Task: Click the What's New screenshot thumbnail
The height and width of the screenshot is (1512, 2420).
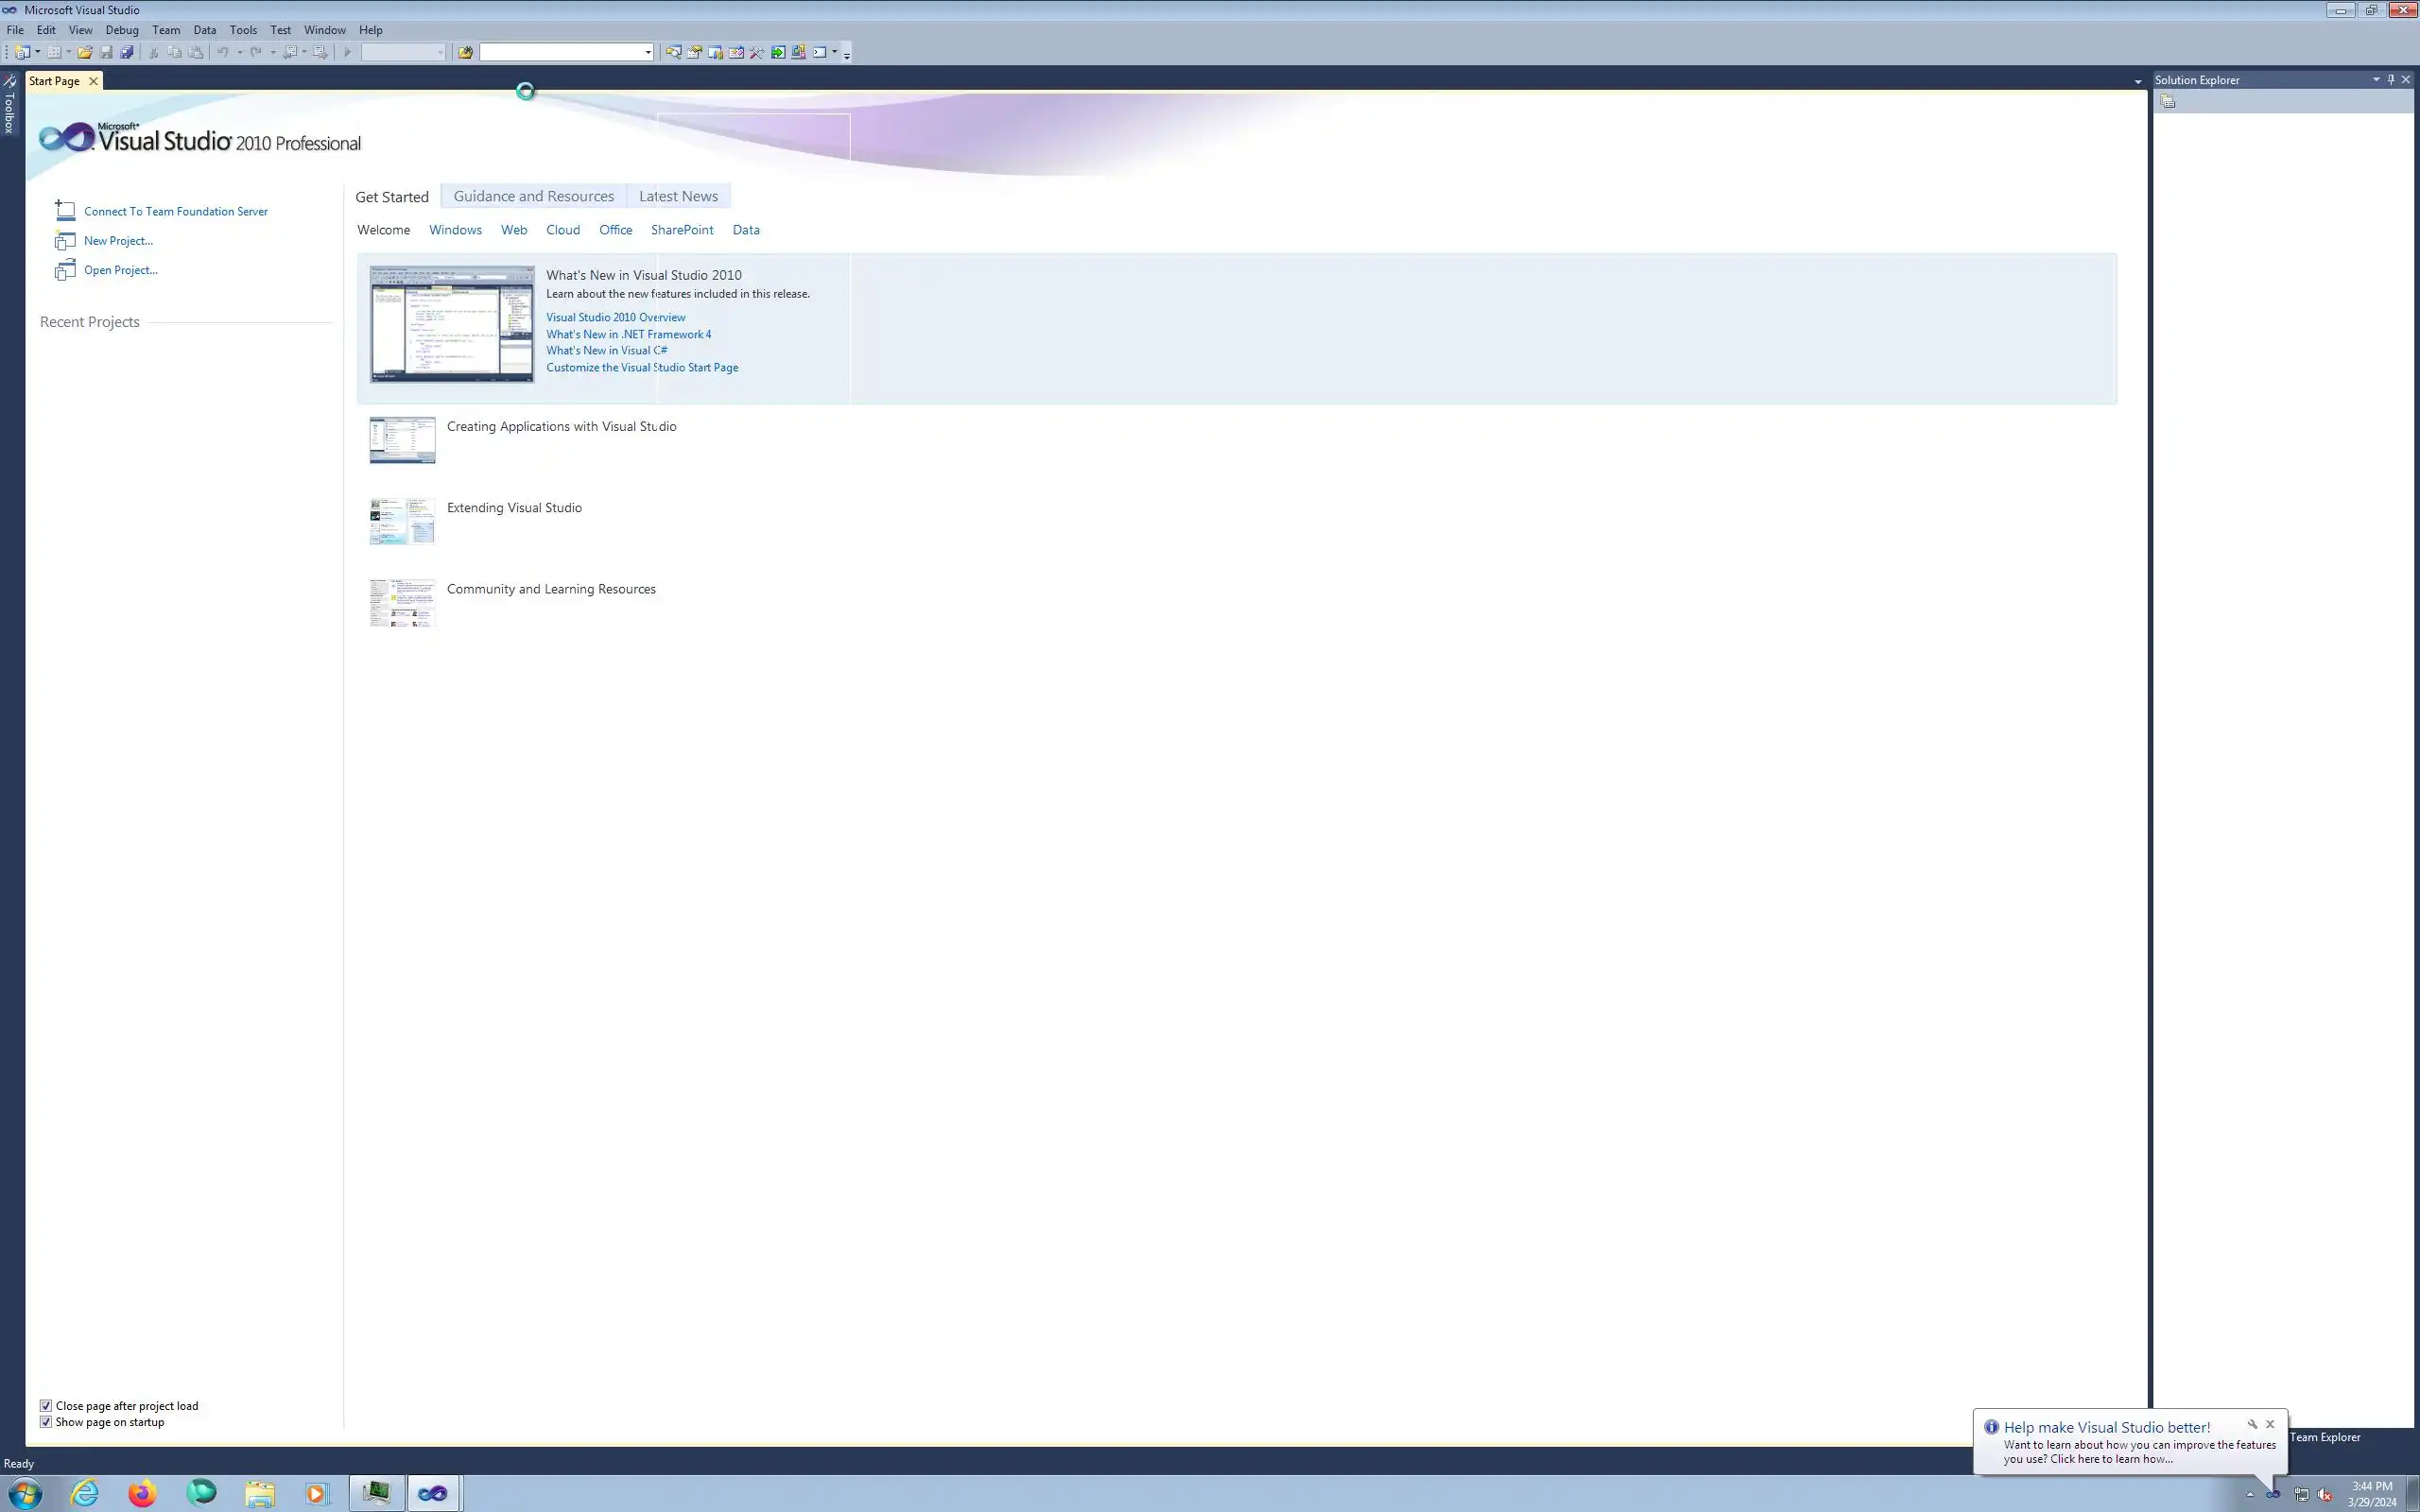Action: (x=452, y=324)
